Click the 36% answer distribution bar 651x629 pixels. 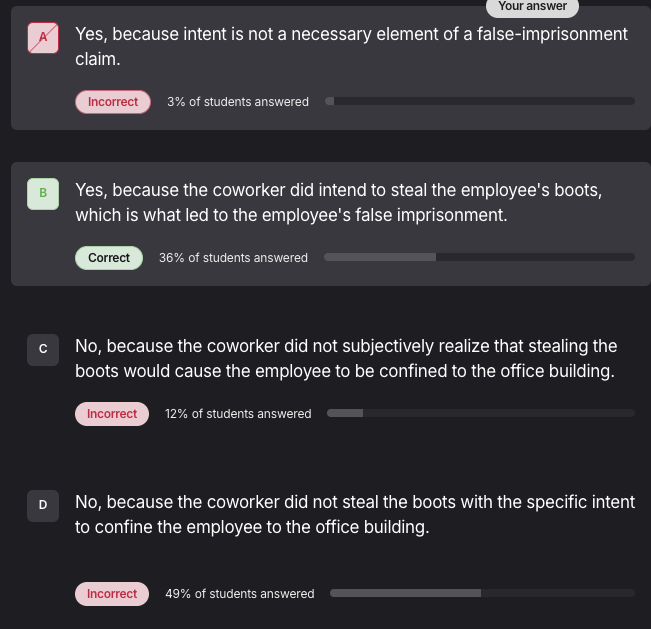(479, 257)
